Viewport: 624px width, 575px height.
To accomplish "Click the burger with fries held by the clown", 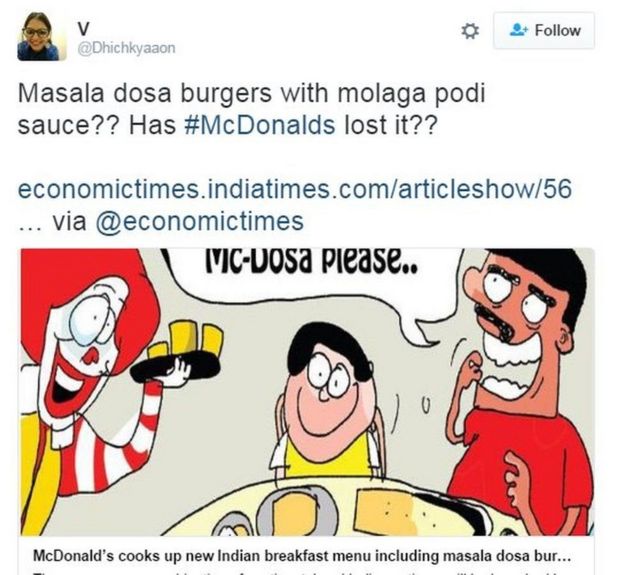I will [x=177, y=356].
